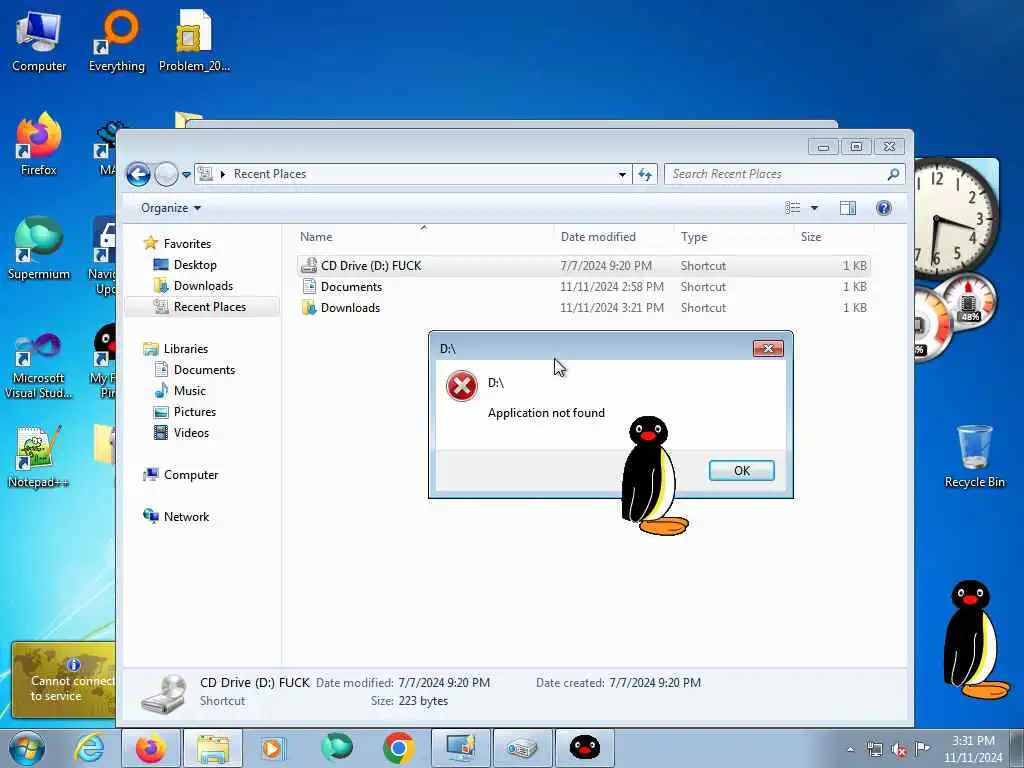Select Libraries in the navigation pane
Image resolution: width=1024 pixels, height=768 pixels.
tap(185, 349)
